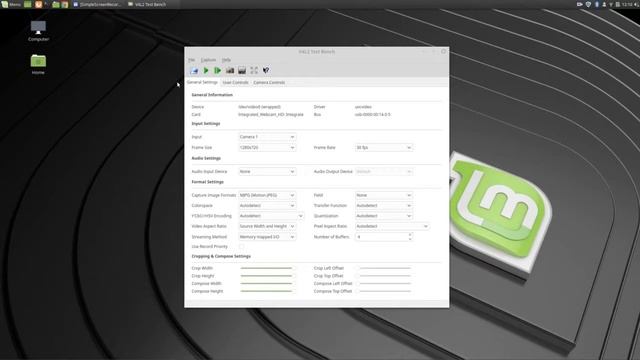Open the files manager panel launcher
The image size is (640, 360).
tap(56, 4)
